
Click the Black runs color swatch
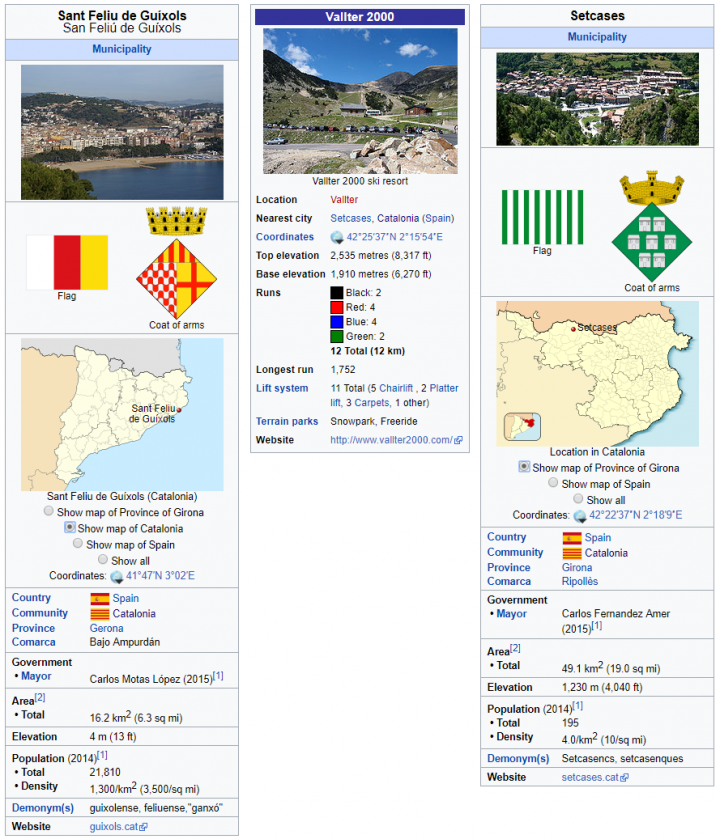(336, 293)
